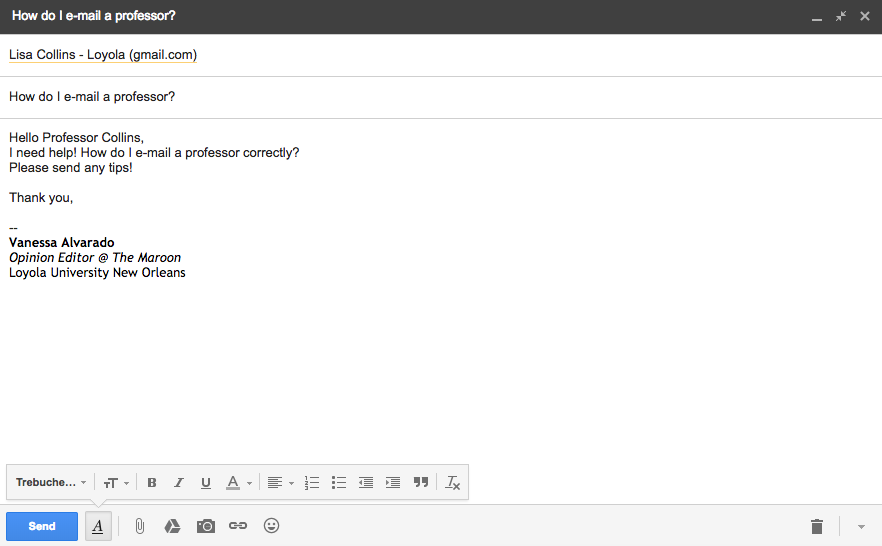Click the blue Send button
Viewport: 882px width, 546px height.
(x=42, y=526)
